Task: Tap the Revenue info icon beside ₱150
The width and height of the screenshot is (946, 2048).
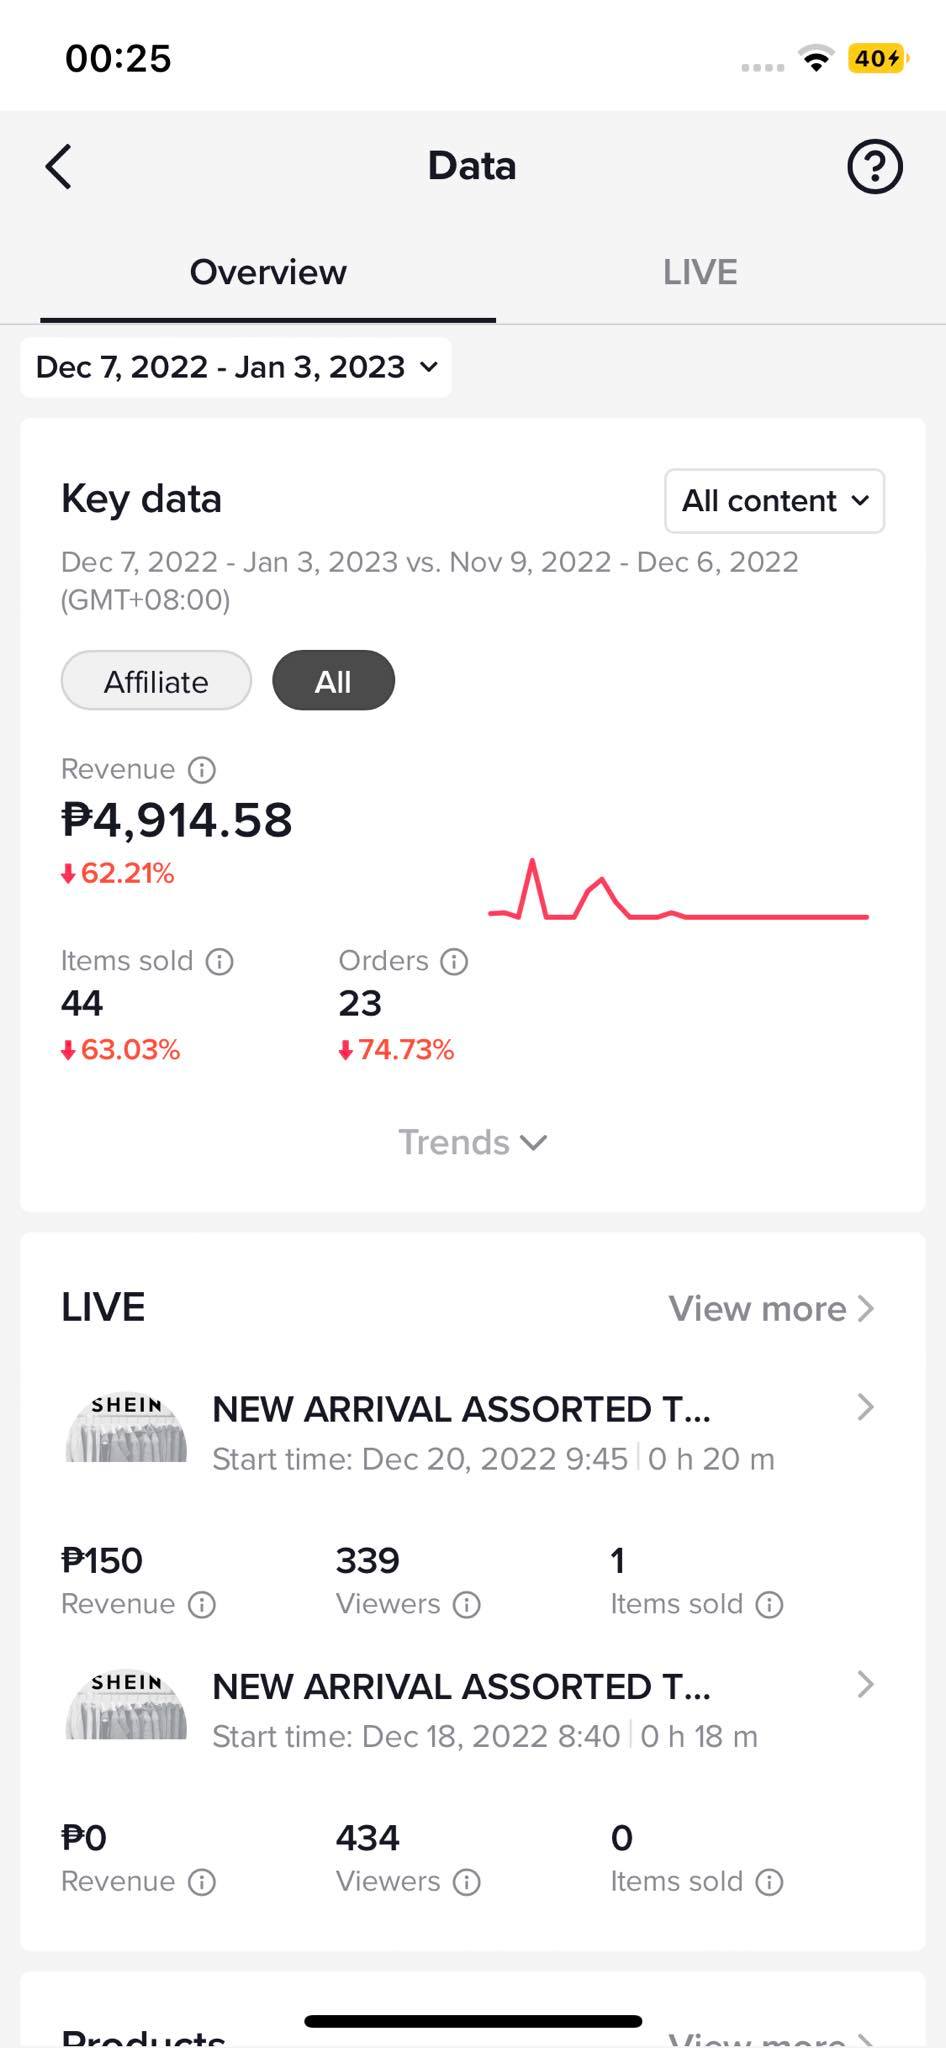Action: pyautogui.click(x=202, y=1604)
